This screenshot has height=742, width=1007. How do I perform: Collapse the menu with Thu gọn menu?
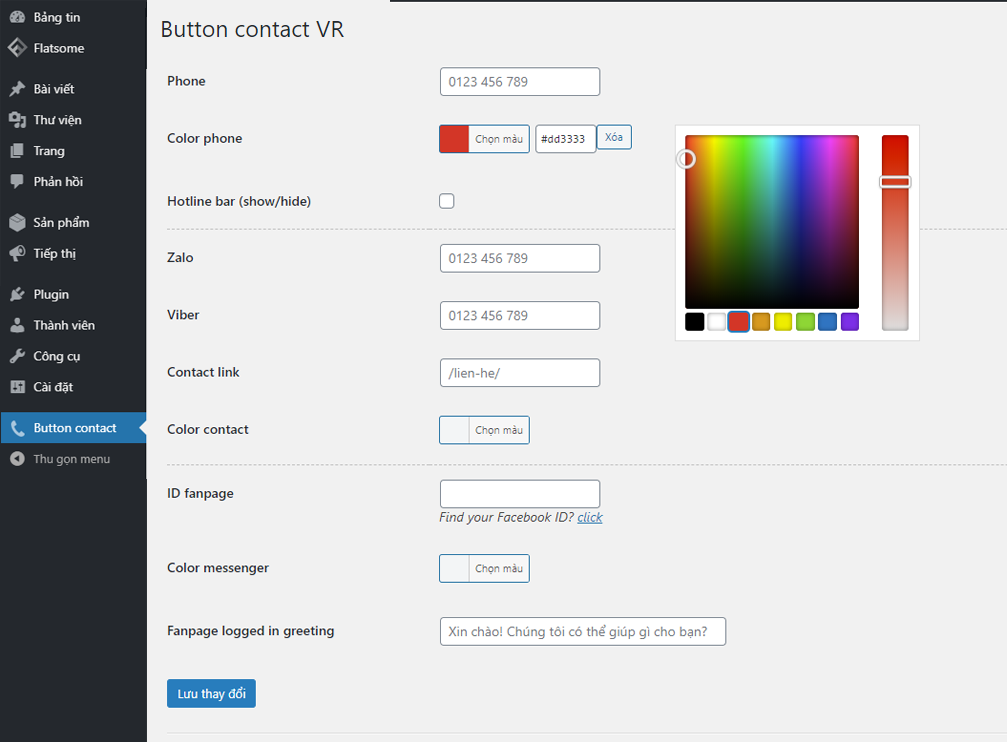click(x=60, y=459)
